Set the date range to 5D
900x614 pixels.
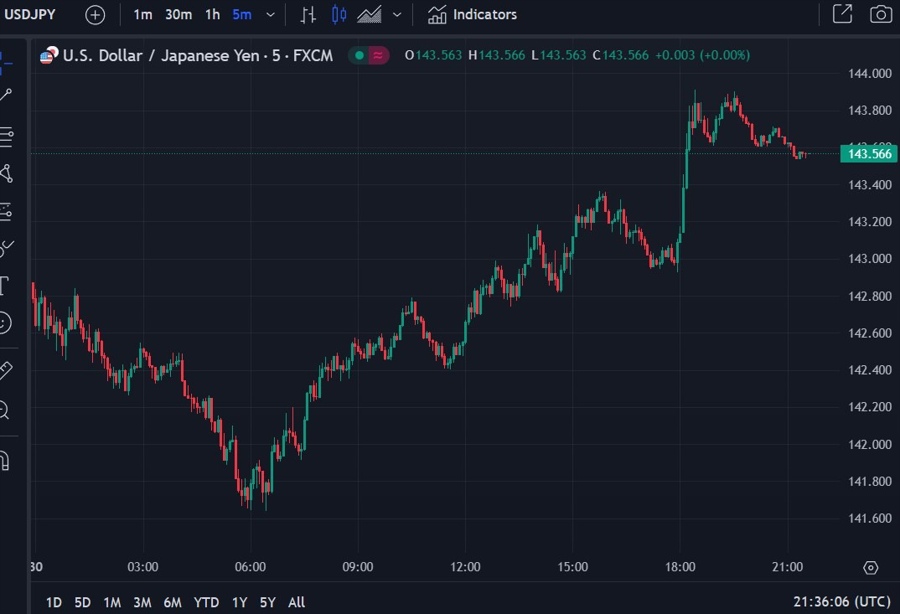point(83,602)
